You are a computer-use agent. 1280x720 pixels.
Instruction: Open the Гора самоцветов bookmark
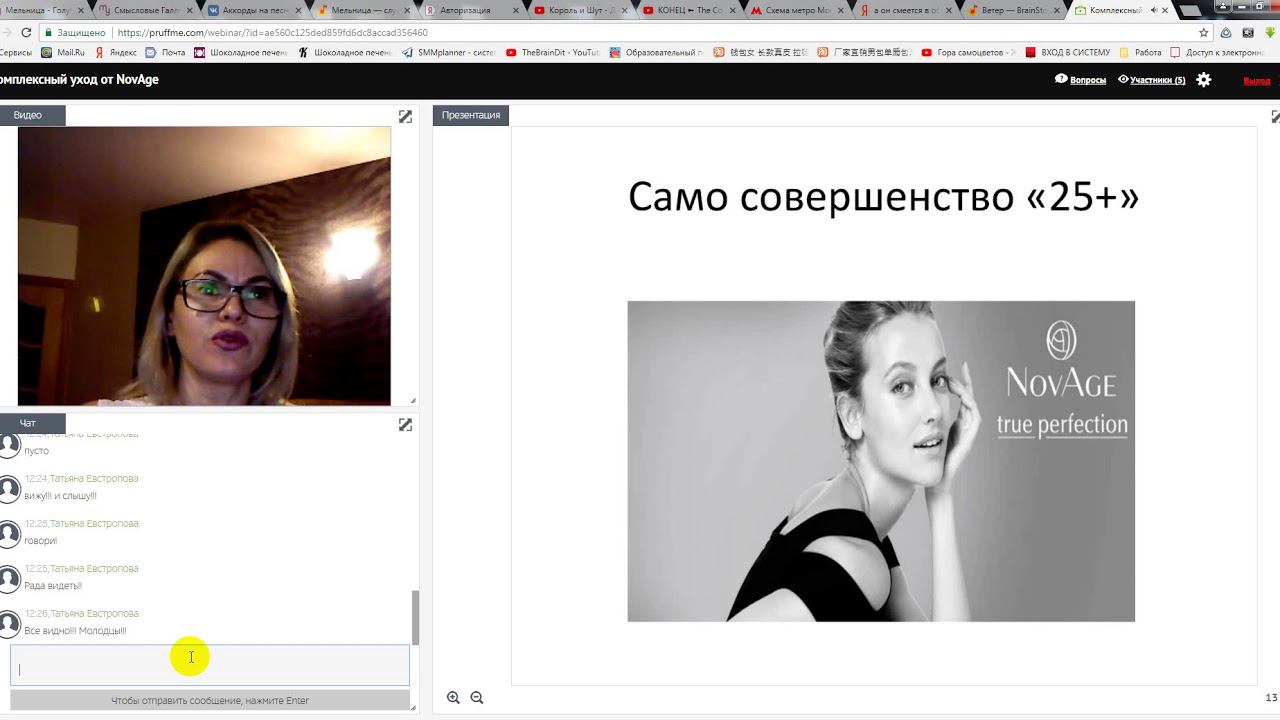(x=968, y=52)
